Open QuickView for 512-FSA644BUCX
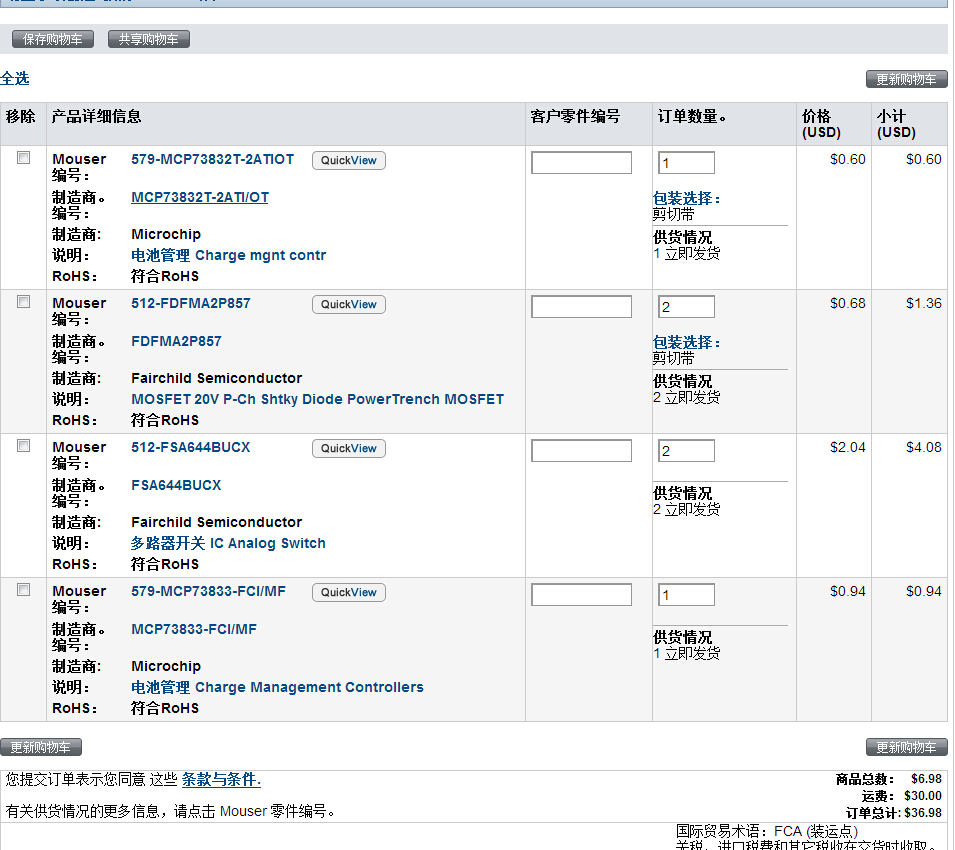The height and width of the screenshot is (850, 955). (349, 449)
